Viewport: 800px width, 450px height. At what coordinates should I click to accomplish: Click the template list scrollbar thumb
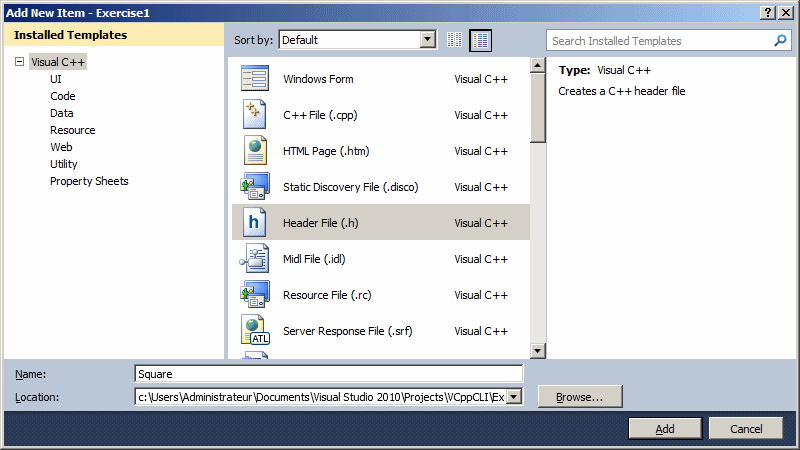pos(537,108)
